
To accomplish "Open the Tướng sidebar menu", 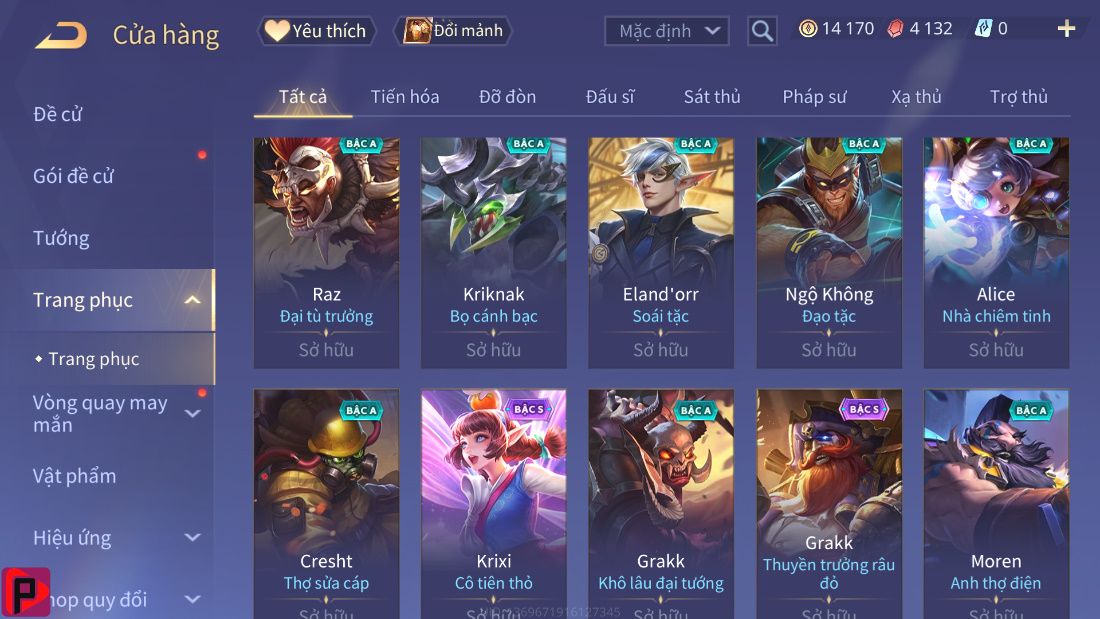I will tap(61, 239).
